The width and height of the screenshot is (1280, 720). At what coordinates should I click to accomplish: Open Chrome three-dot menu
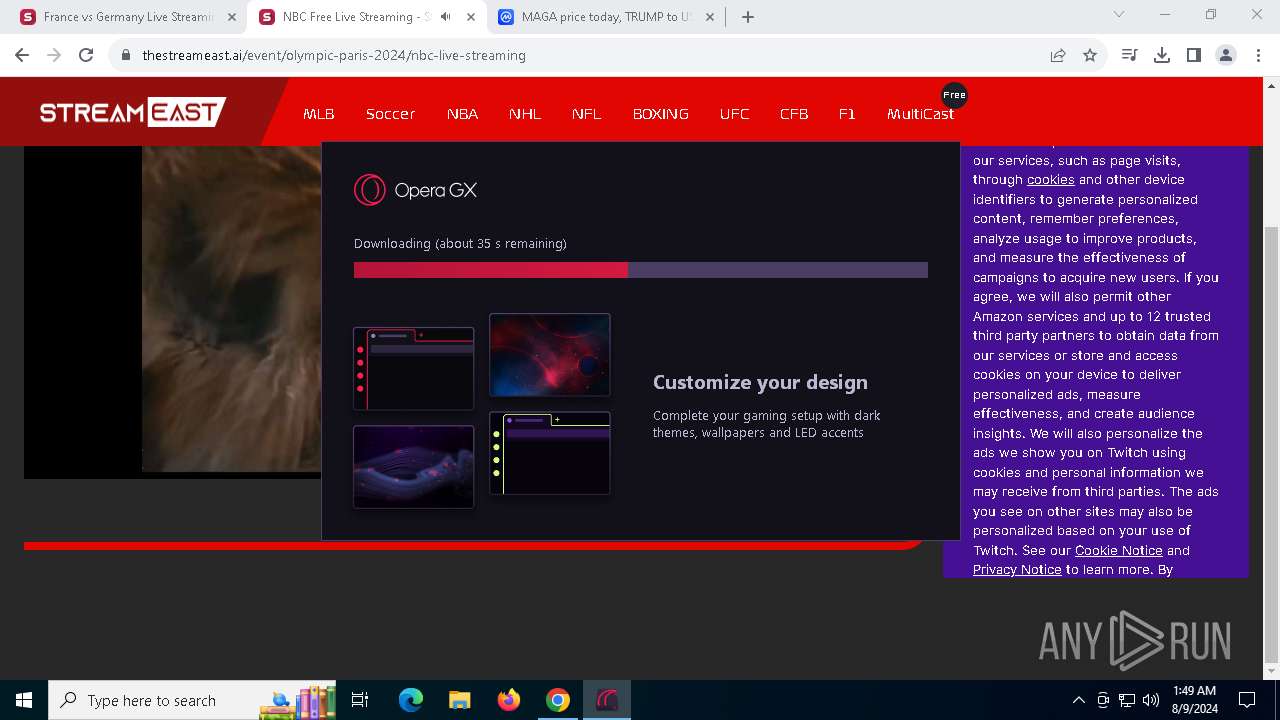[1258, 55]
